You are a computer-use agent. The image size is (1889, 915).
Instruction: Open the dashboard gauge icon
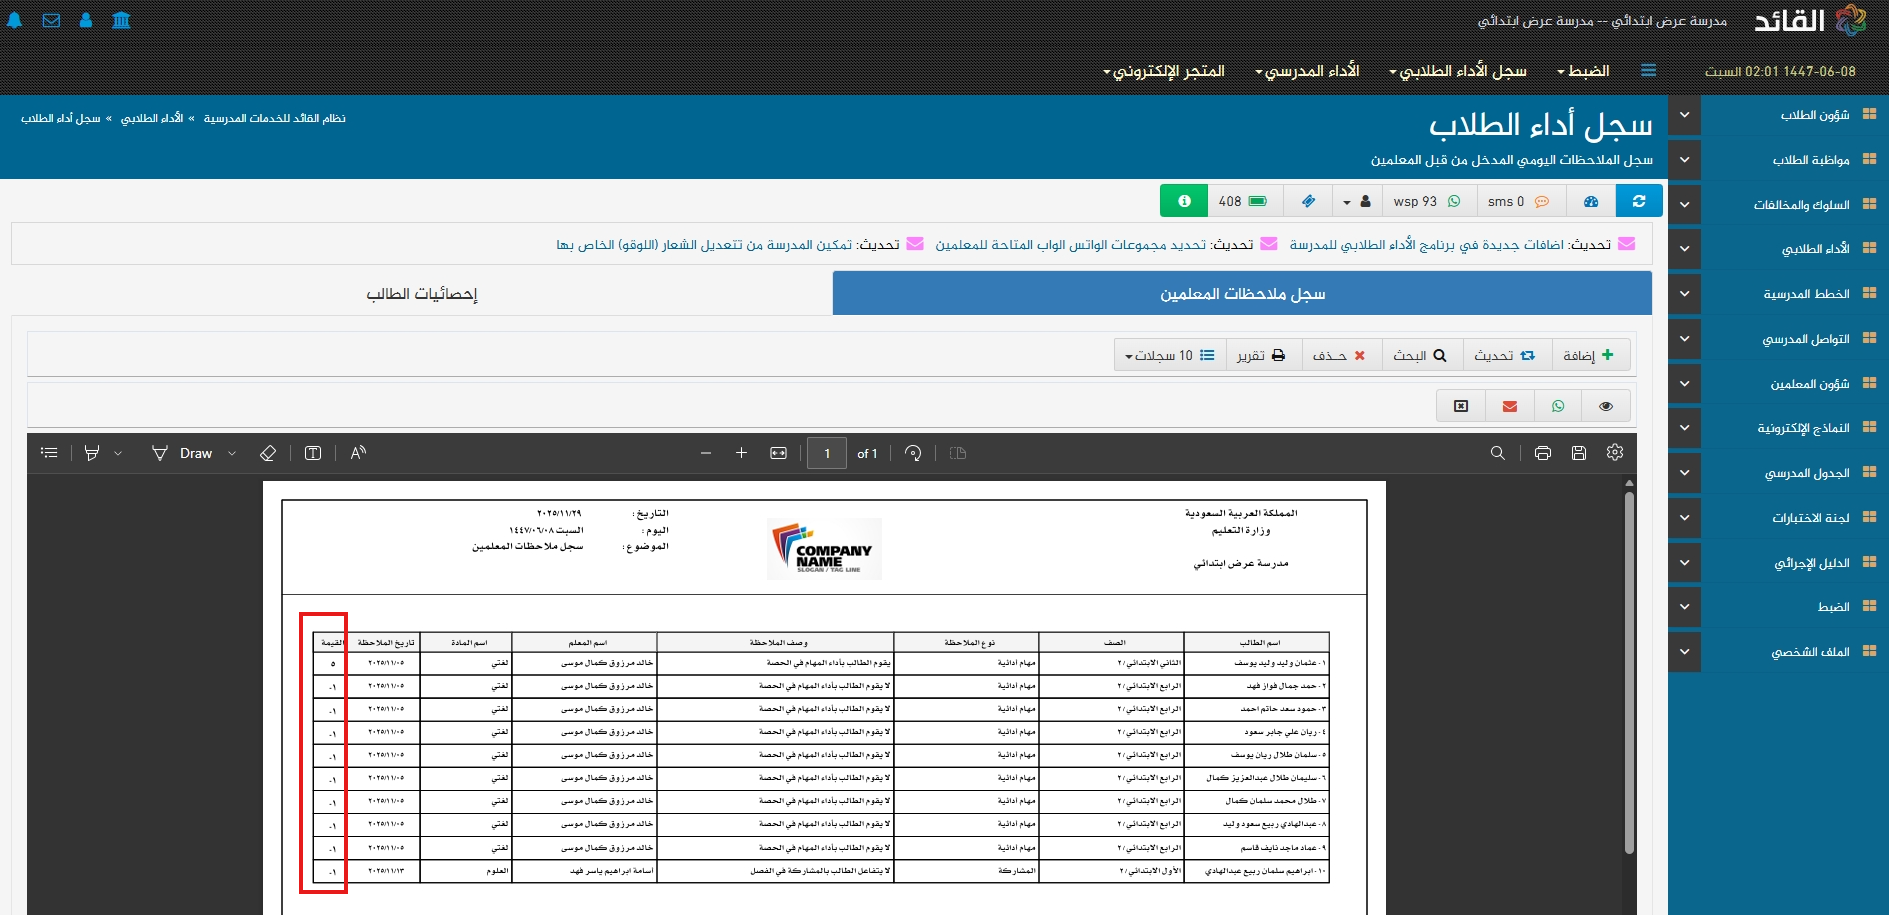(x=1591, y=201)
